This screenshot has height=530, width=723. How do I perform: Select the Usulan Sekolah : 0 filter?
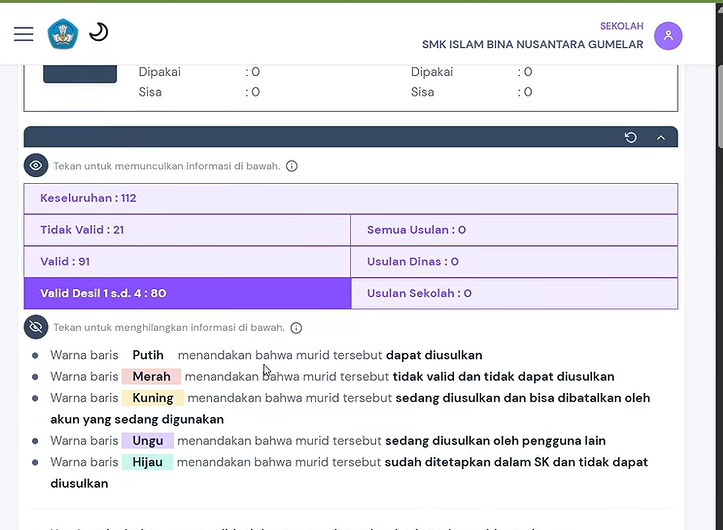point(514,293)
